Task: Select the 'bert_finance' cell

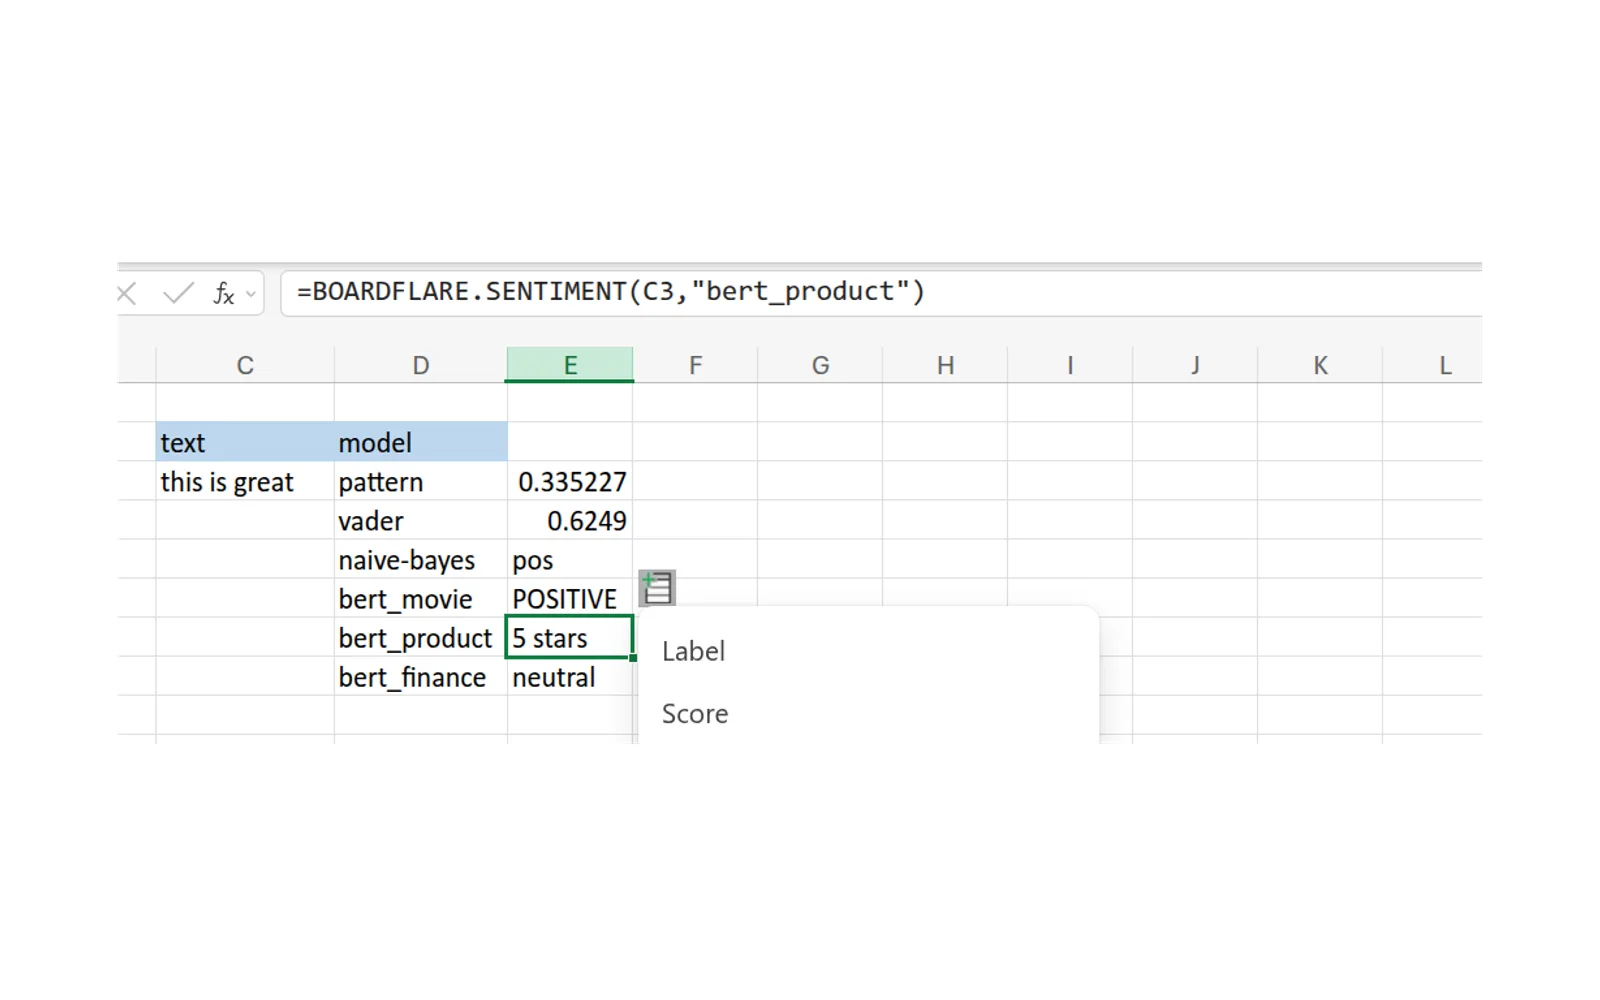Action: pos(421,676)
